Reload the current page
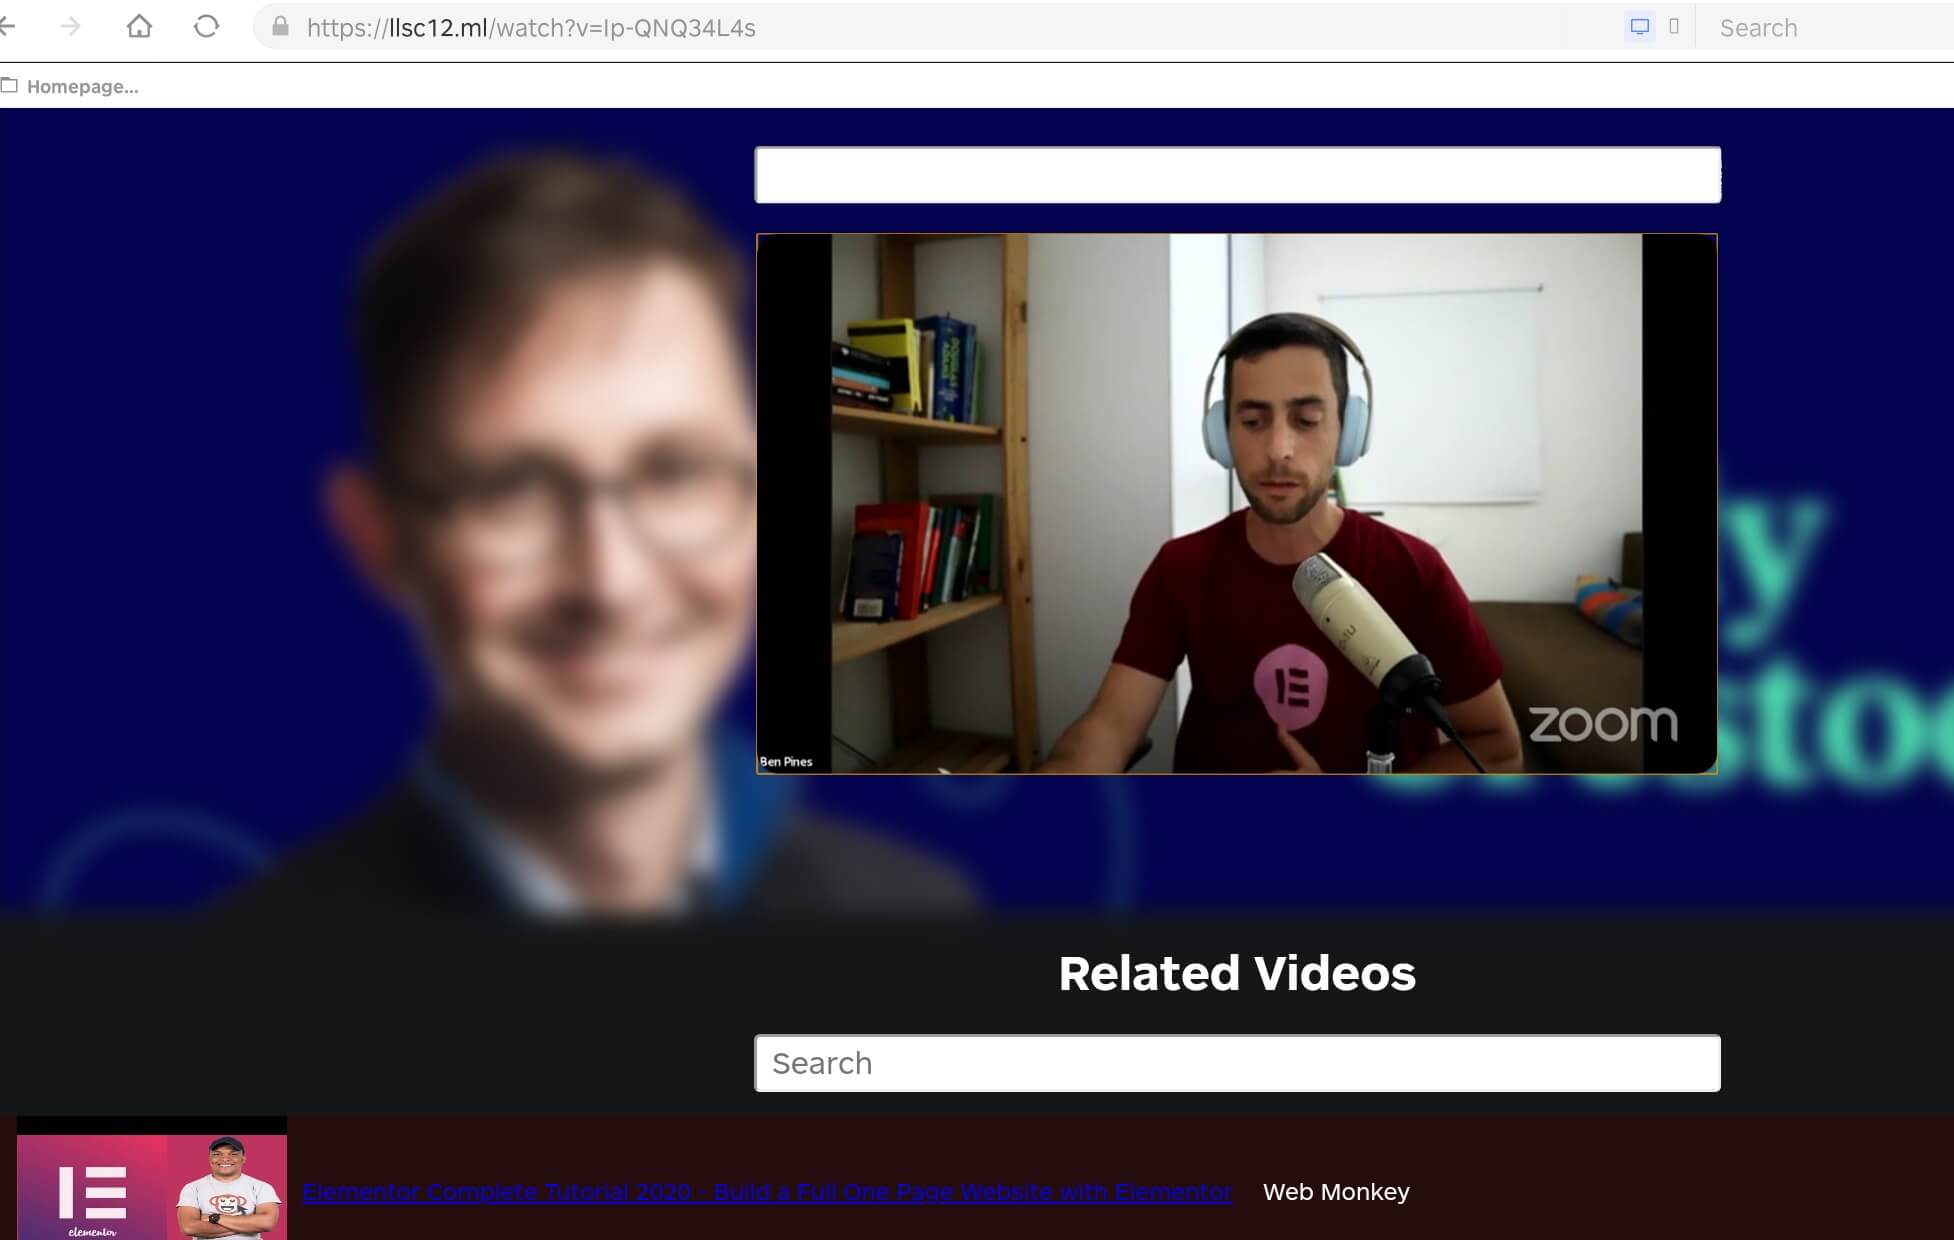Screen dimensions: 1954x1240 pos(206,27)
